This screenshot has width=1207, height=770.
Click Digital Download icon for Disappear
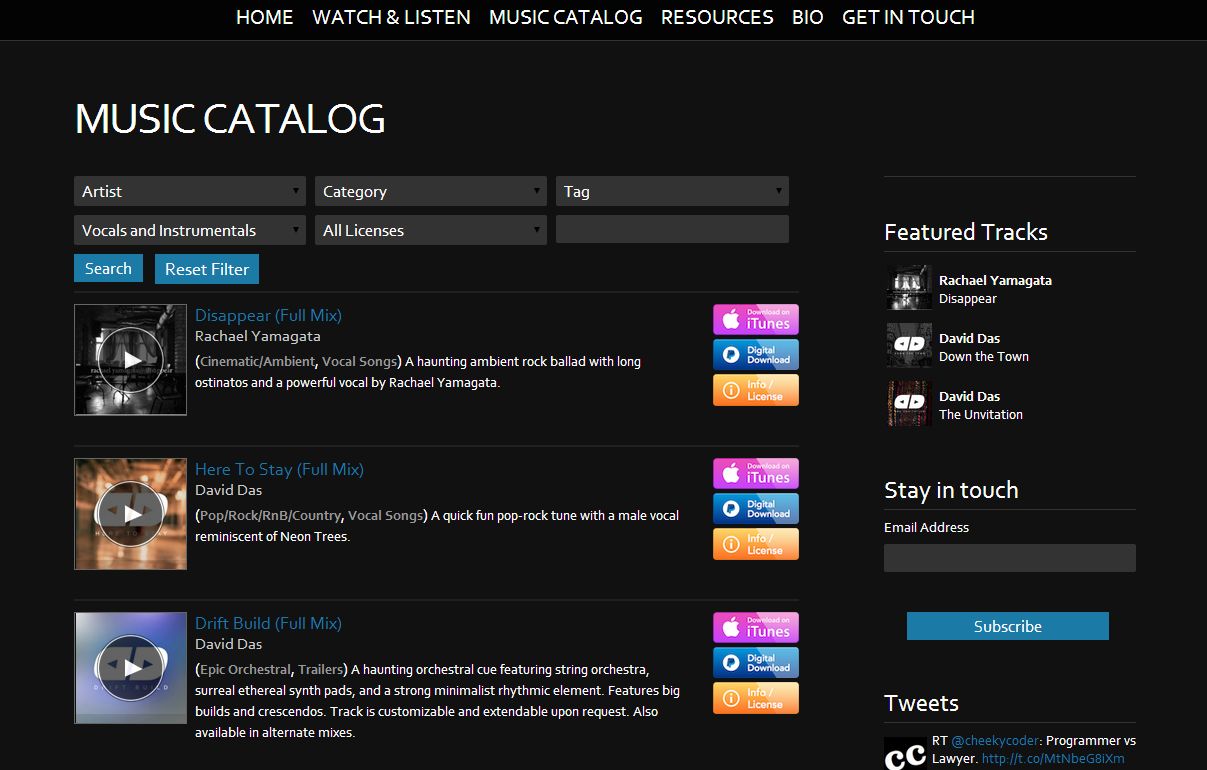(x=755, y=354)
